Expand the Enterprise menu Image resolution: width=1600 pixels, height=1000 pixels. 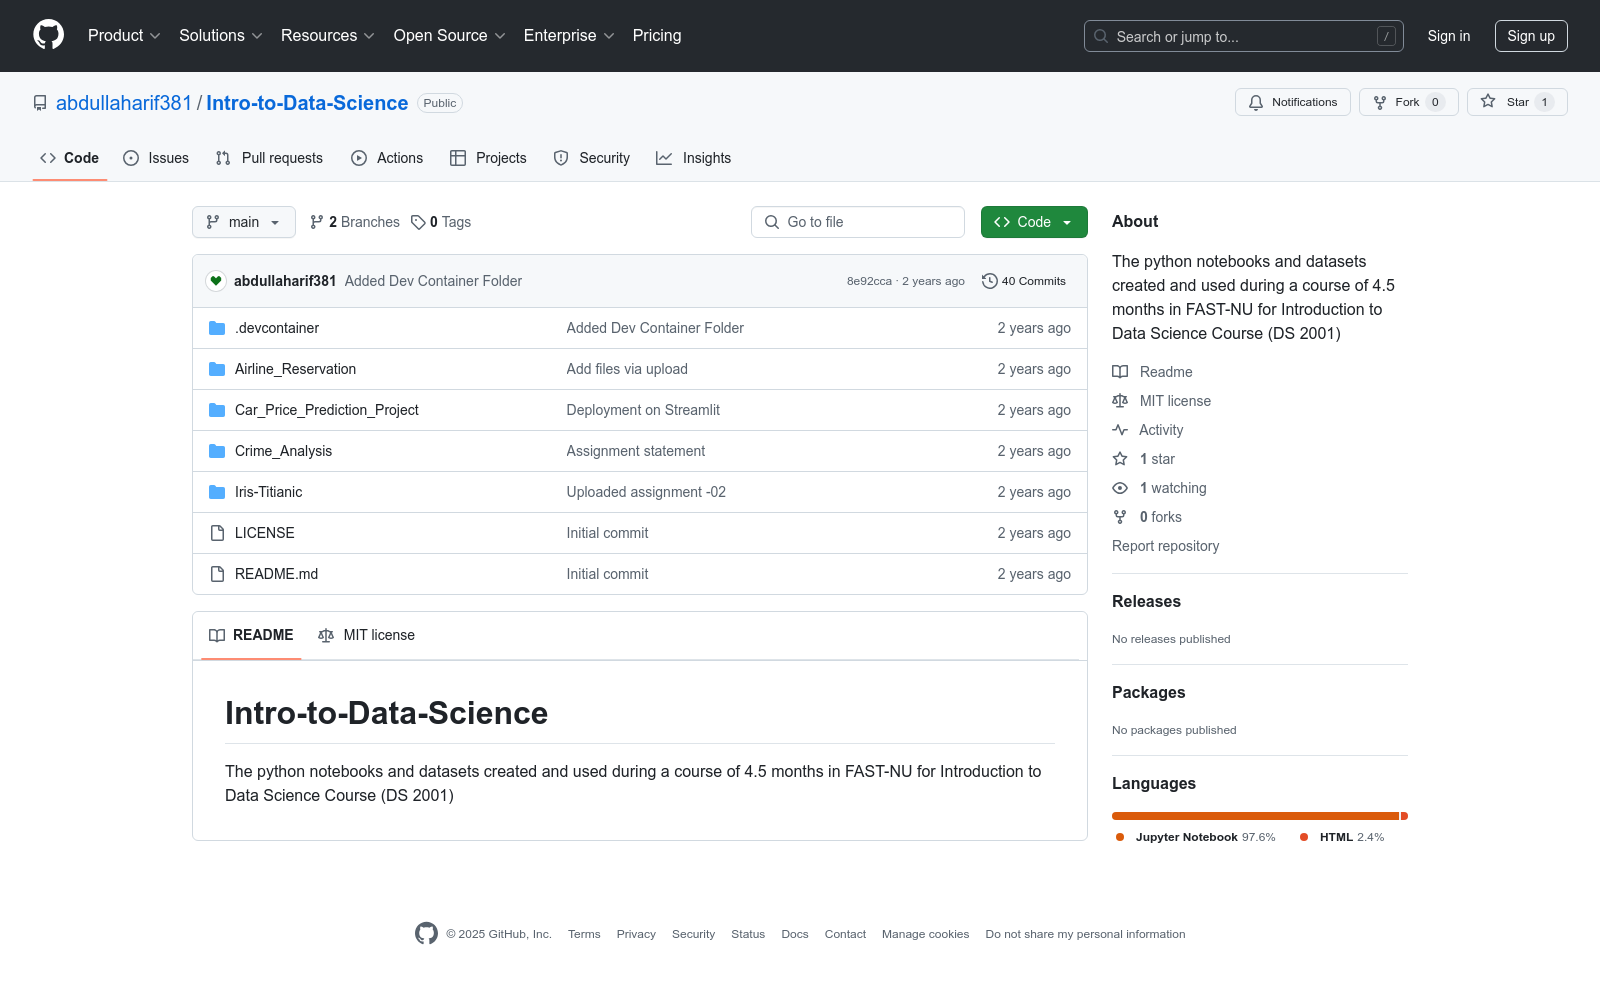click(x=569, y=36)
